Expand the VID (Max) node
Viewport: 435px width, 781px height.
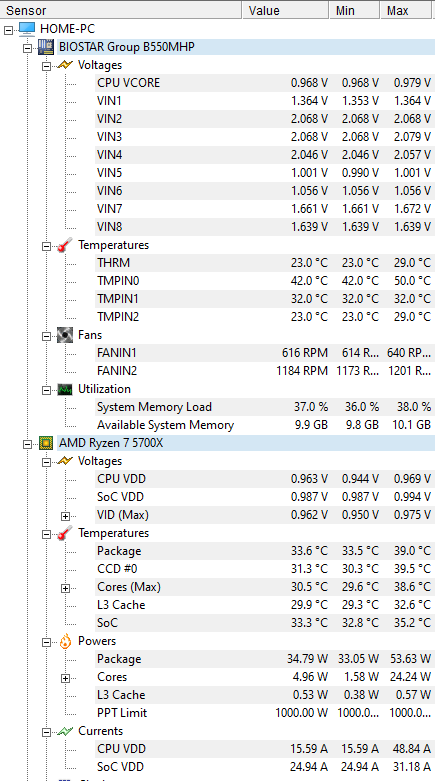coord(65,516)
